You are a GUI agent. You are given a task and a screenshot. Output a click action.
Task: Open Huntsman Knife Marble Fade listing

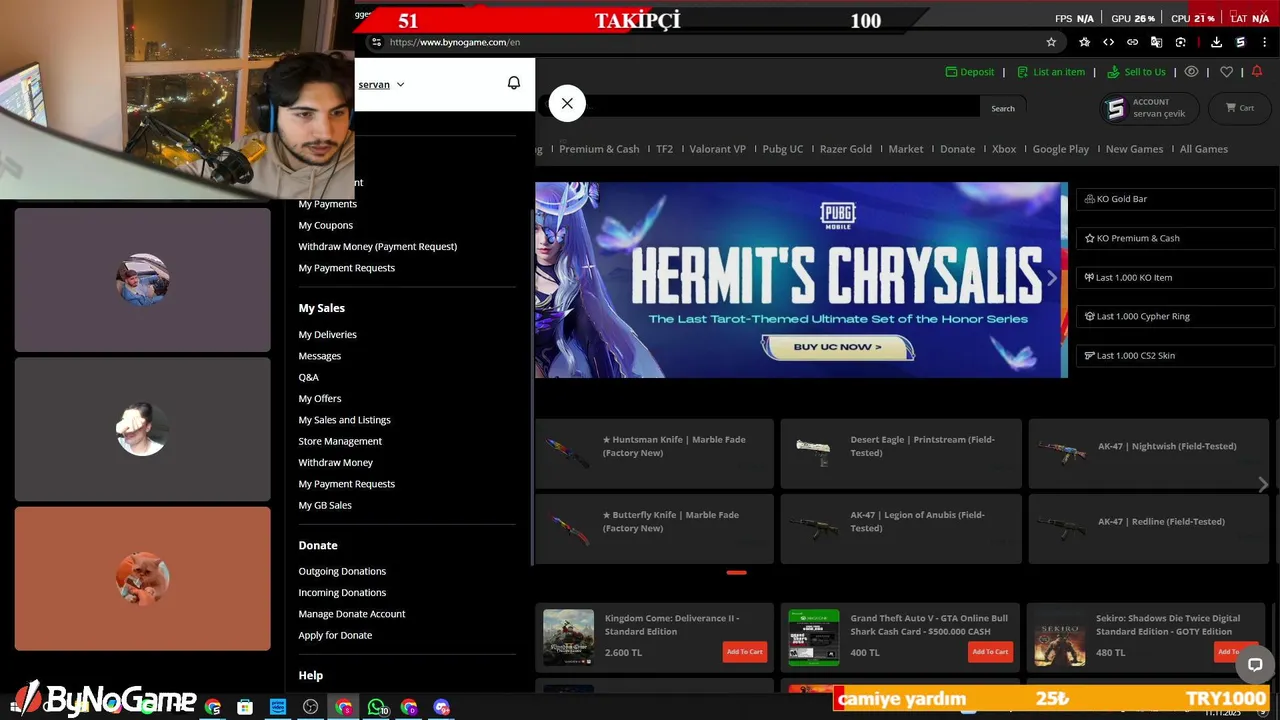point(654,453)
